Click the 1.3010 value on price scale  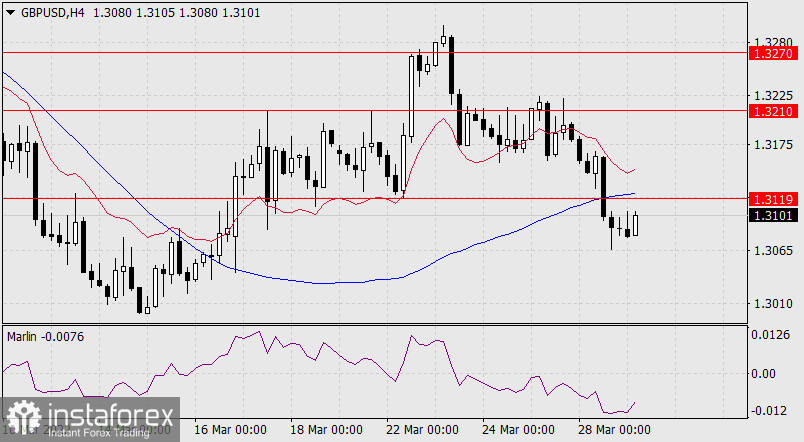click(774, 304)
